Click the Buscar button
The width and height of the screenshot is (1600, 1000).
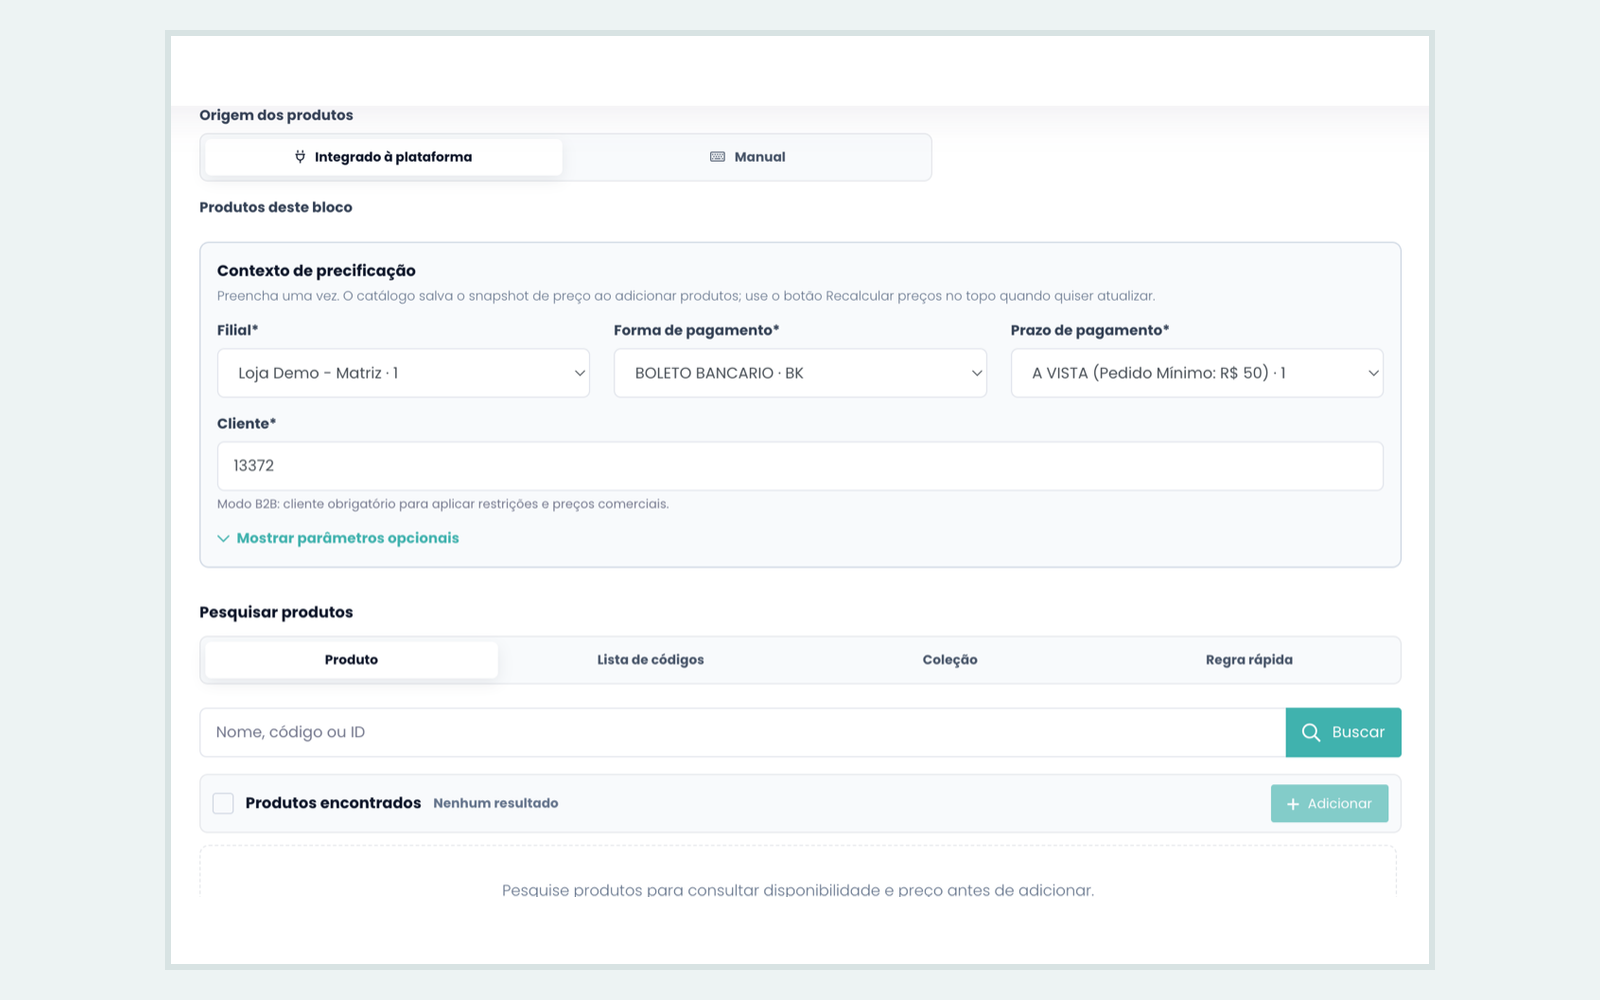pyautogui.click(x=1343, y=733)
